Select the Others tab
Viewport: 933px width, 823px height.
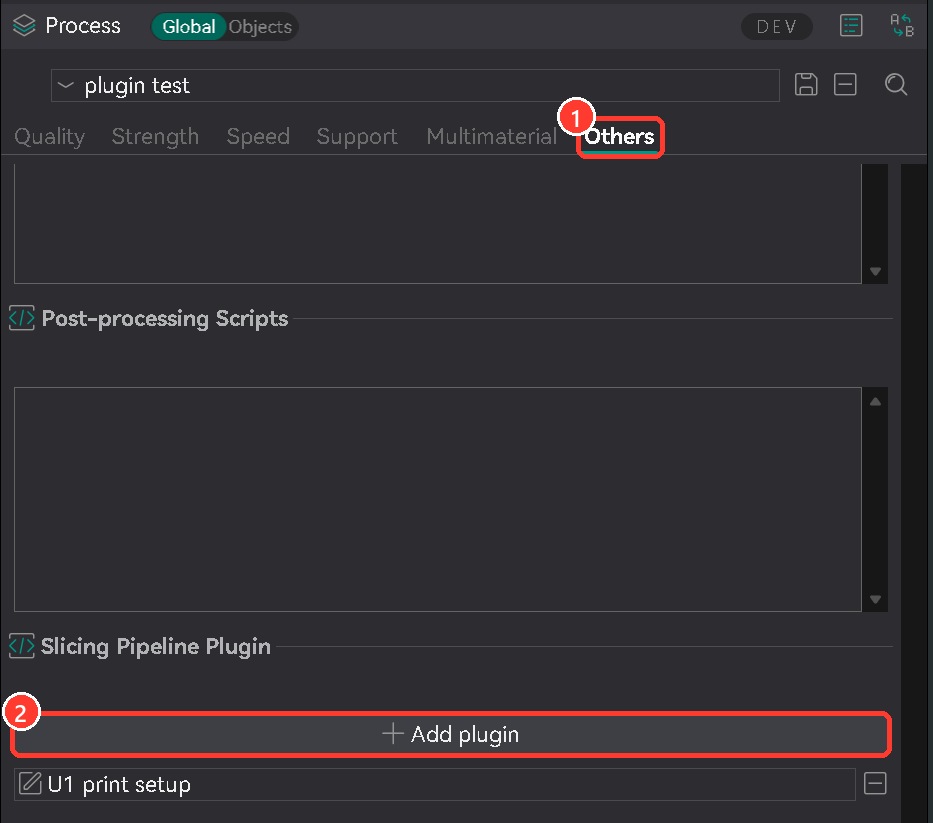pyautogui.click(x=619, y=137)
